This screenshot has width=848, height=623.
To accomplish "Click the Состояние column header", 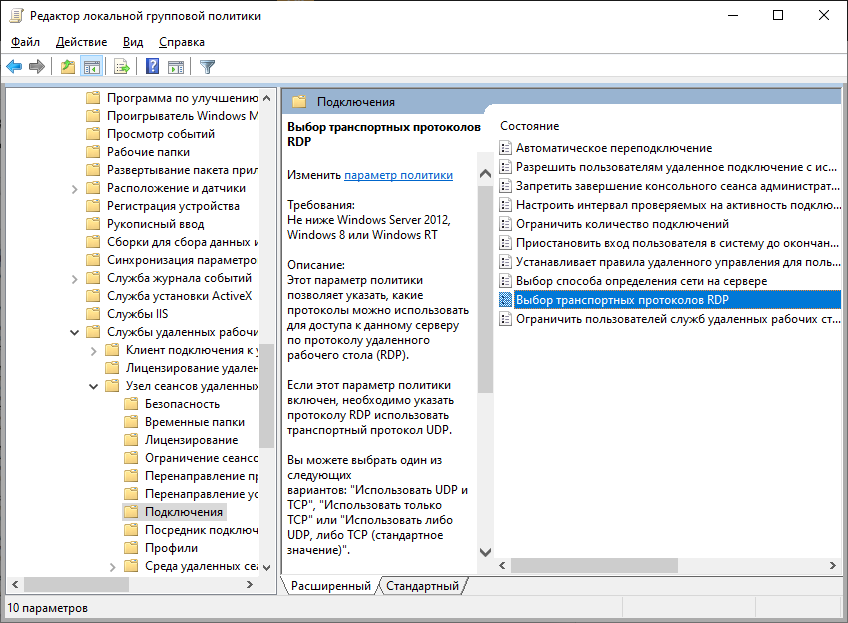I will 530,126.
